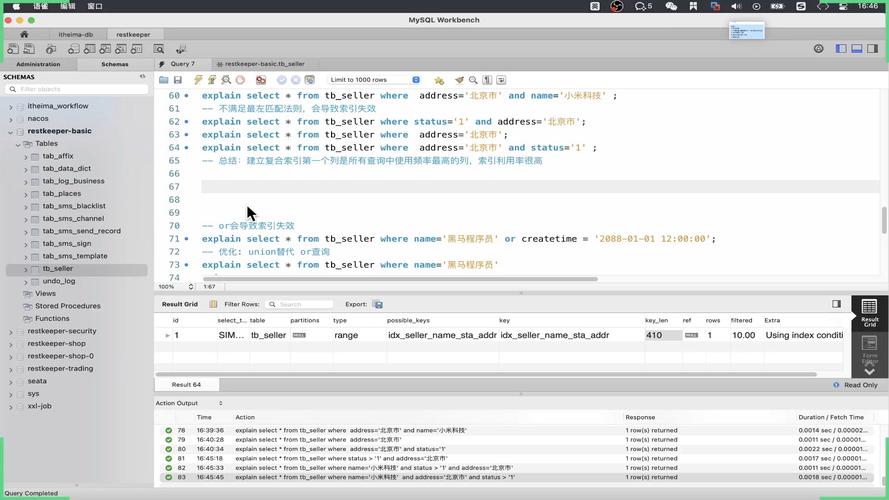Open the Administration sidebar tab
The width and height of the screenshot is (889, 500).
point(38,64)
